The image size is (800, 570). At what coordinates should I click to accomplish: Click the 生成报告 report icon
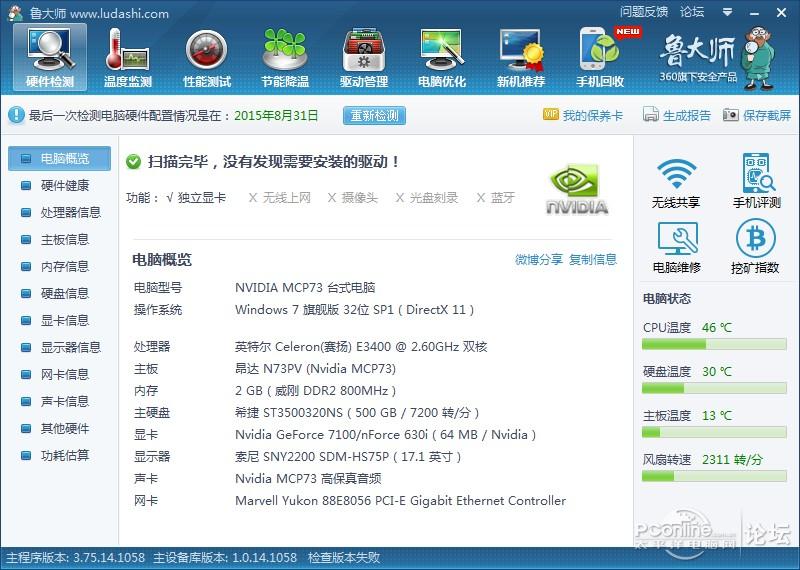pyautogui.click(x=651, y=115)
